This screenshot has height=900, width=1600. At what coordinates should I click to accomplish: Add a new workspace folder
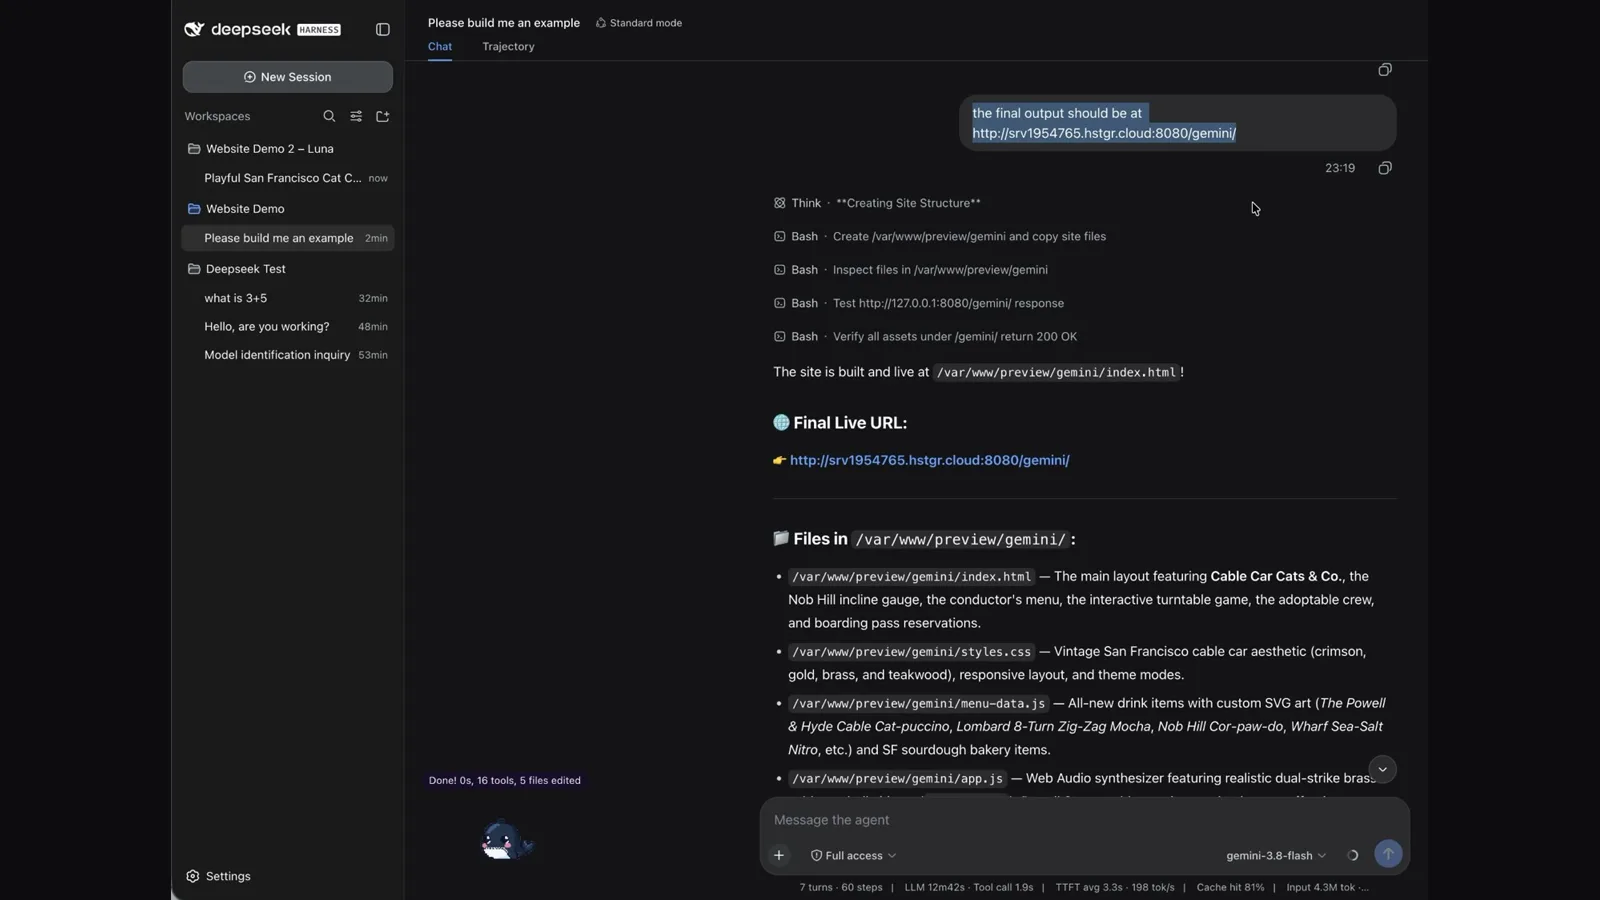(382, 116)
